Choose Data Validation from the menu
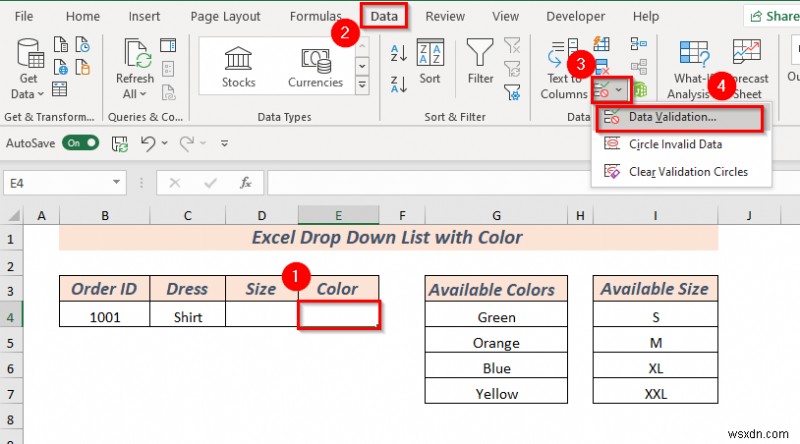The image size is (800, 444). [x=672, y=117]
